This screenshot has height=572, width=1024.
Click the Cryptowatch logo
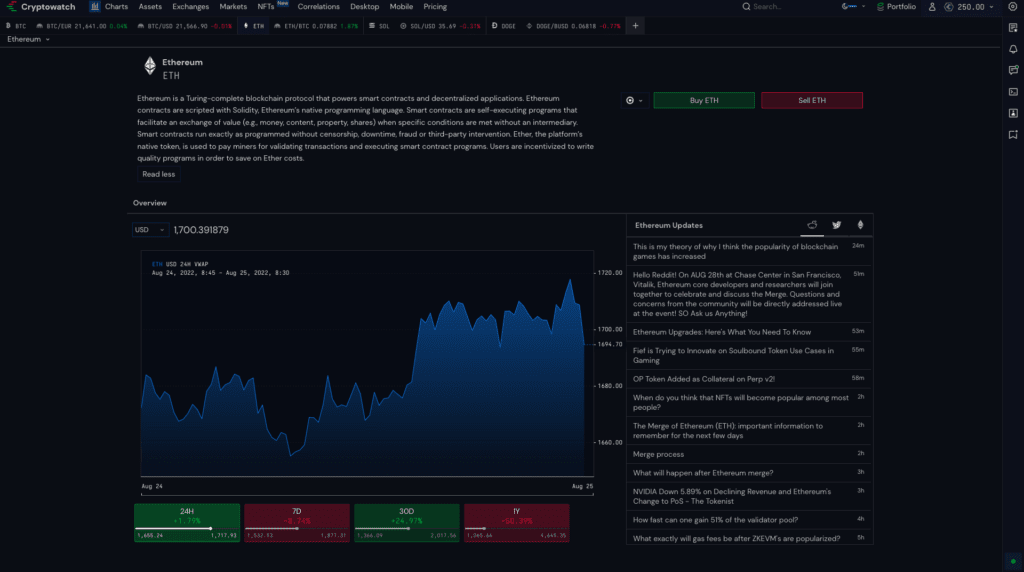point(41,7)
